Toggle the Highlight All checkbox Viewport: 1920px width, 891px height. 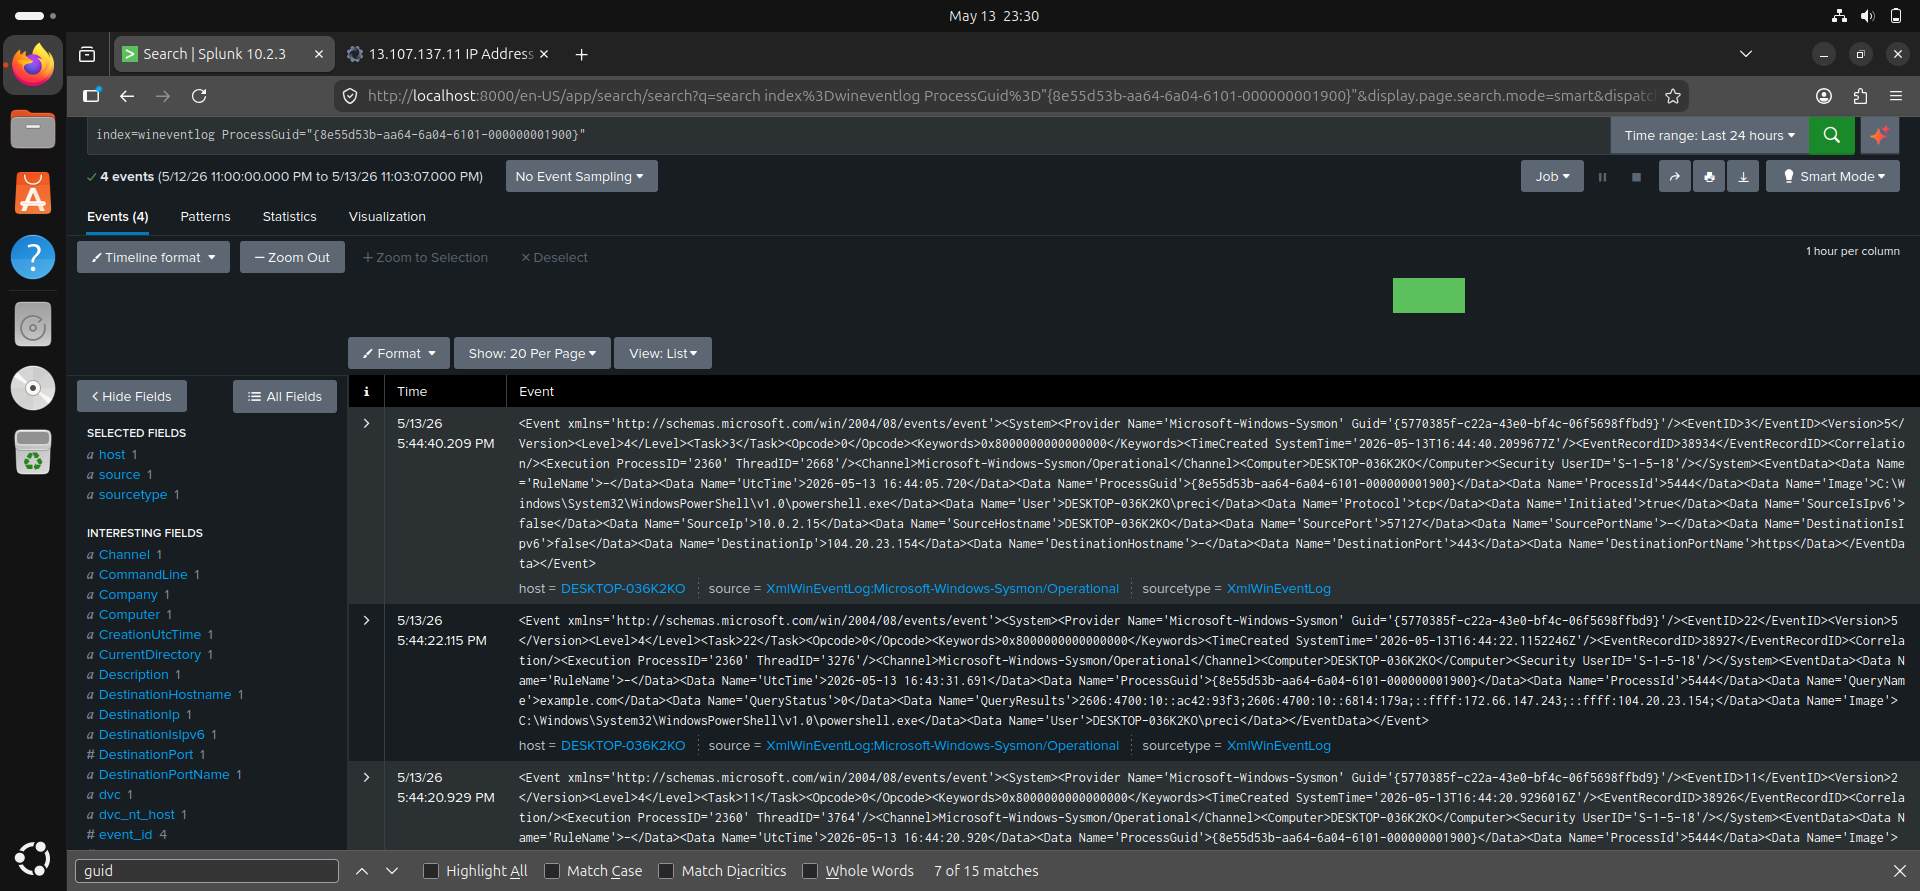(431, 871)
